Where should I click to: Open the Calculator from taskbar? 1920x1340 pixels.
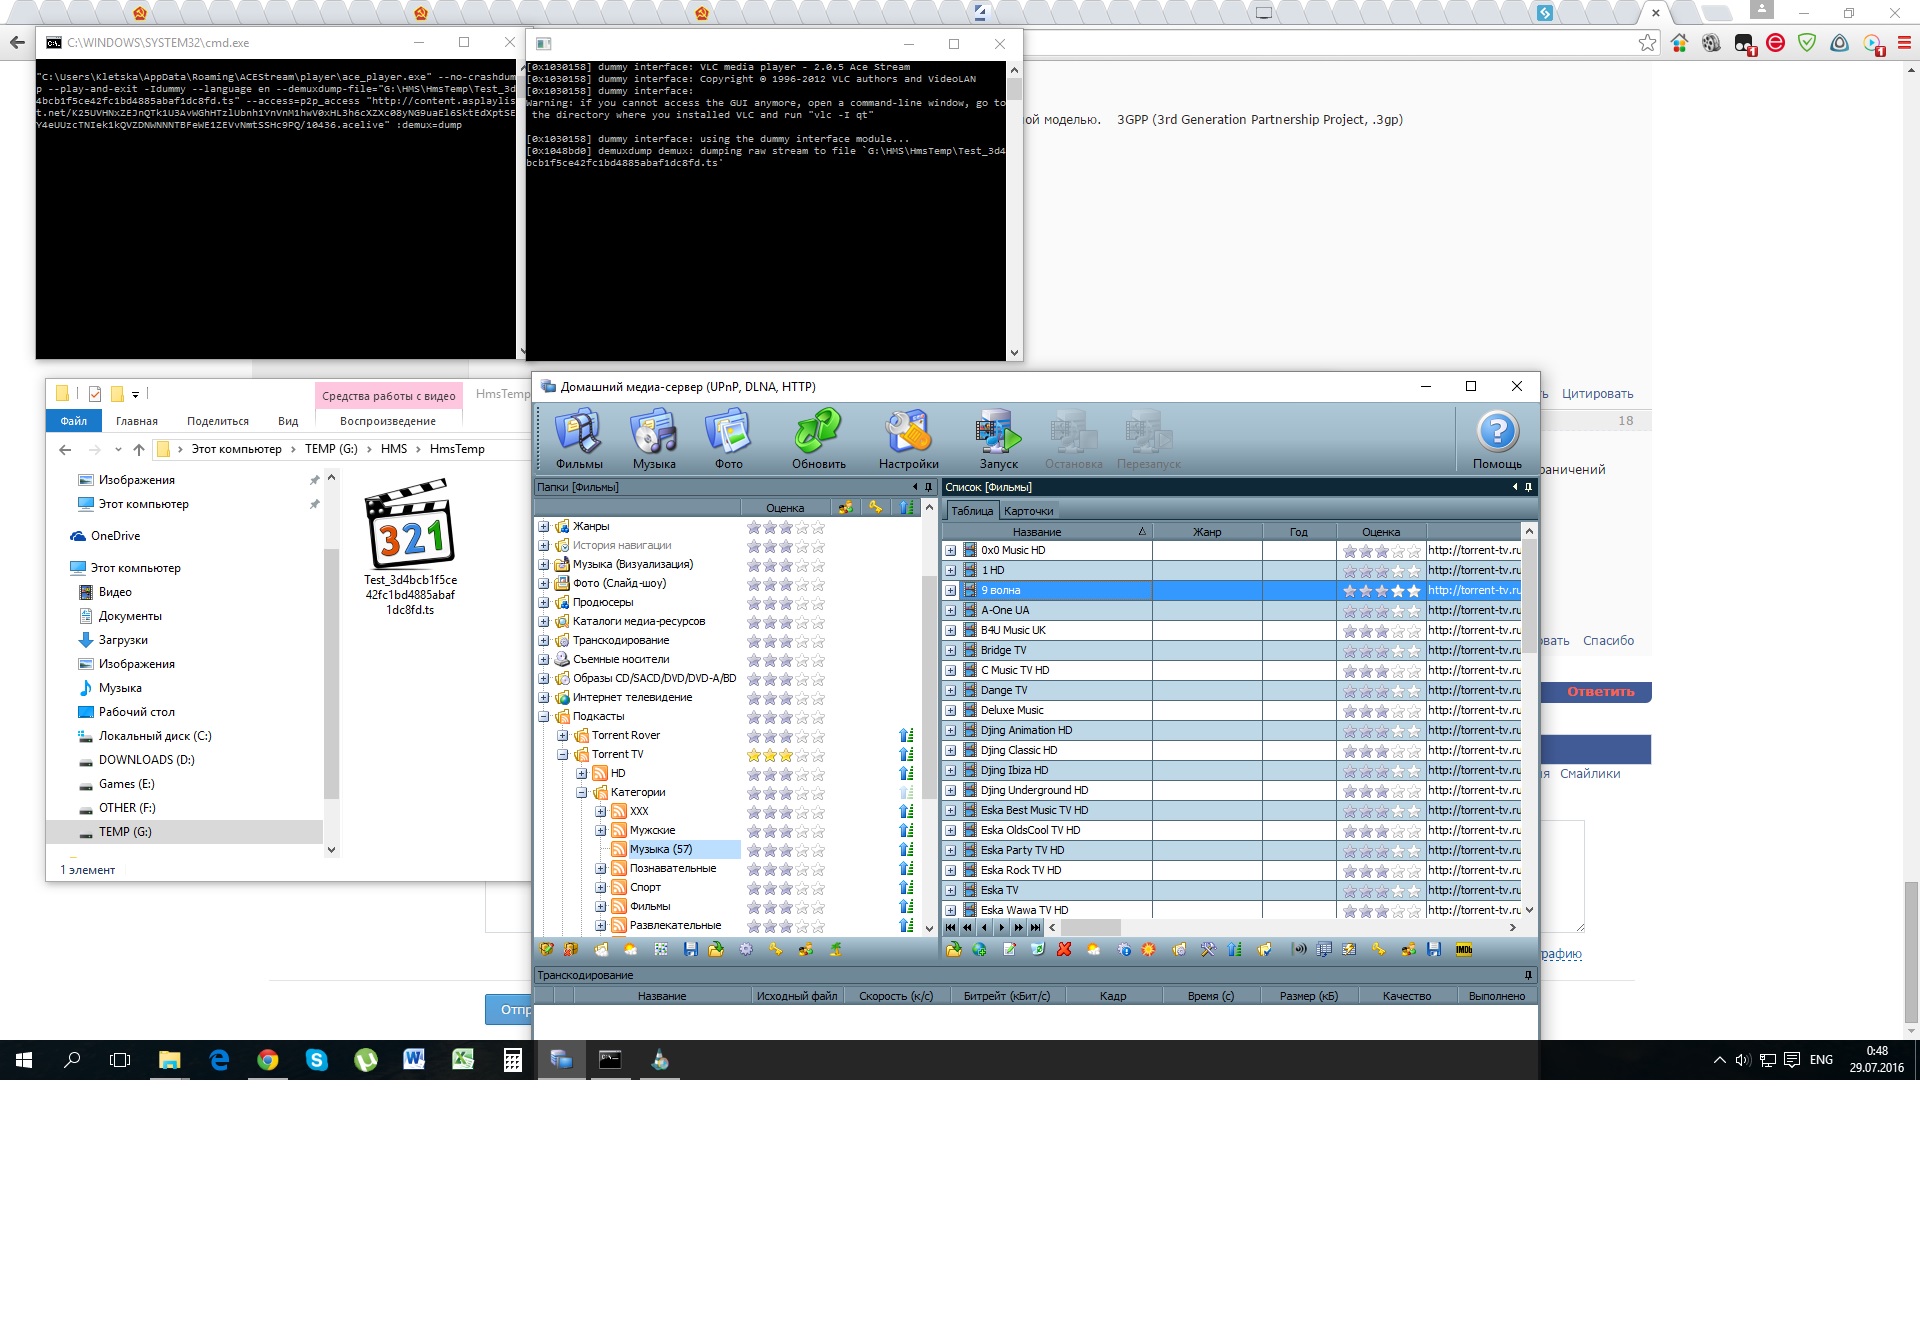(512, 1060)
